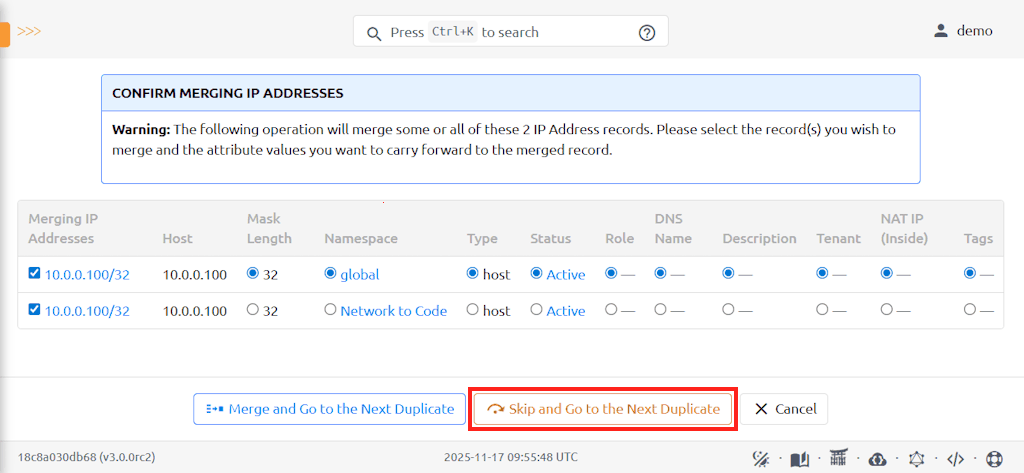The width and height of the screenshot is (1024, 473).
Task: Cancel the merge operation
Action: 785,409
